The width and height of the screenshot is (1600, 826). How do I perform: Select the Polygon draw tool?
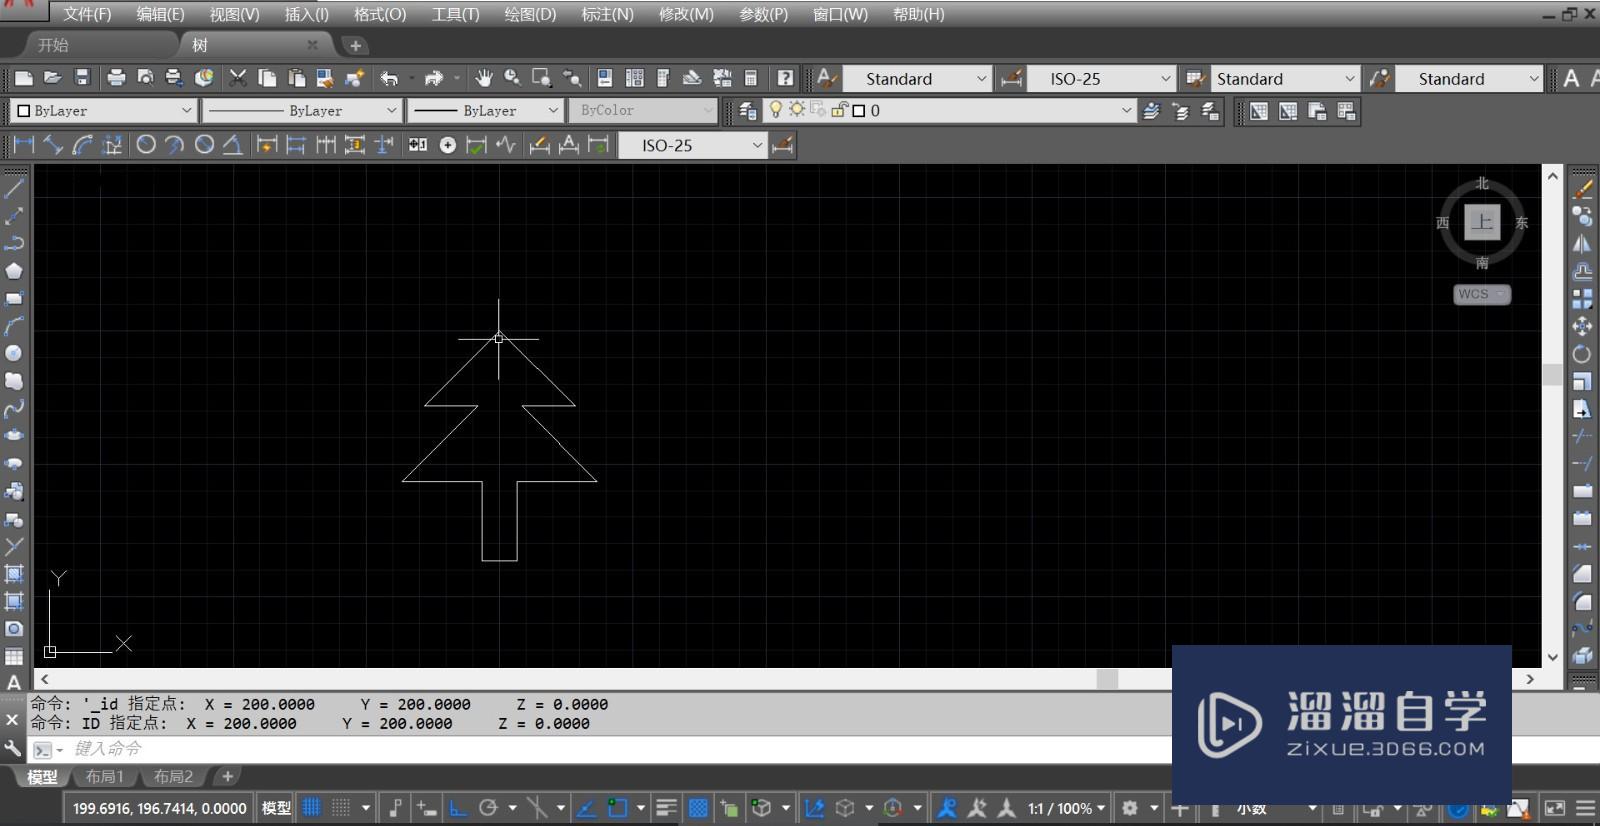click(x=14, y=271)
